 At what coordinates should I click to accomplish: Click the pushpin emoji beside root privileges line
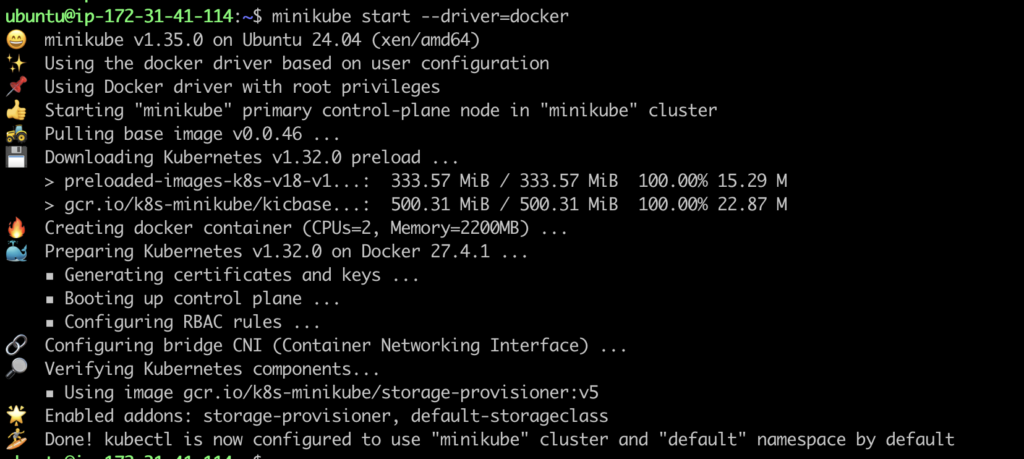[x=15, y=87]
